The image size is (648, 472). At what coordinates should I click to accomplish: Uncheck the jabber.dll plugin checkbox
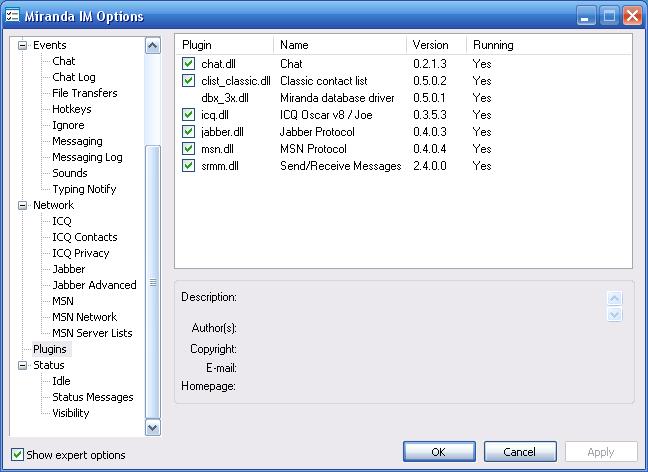[188, 131]
